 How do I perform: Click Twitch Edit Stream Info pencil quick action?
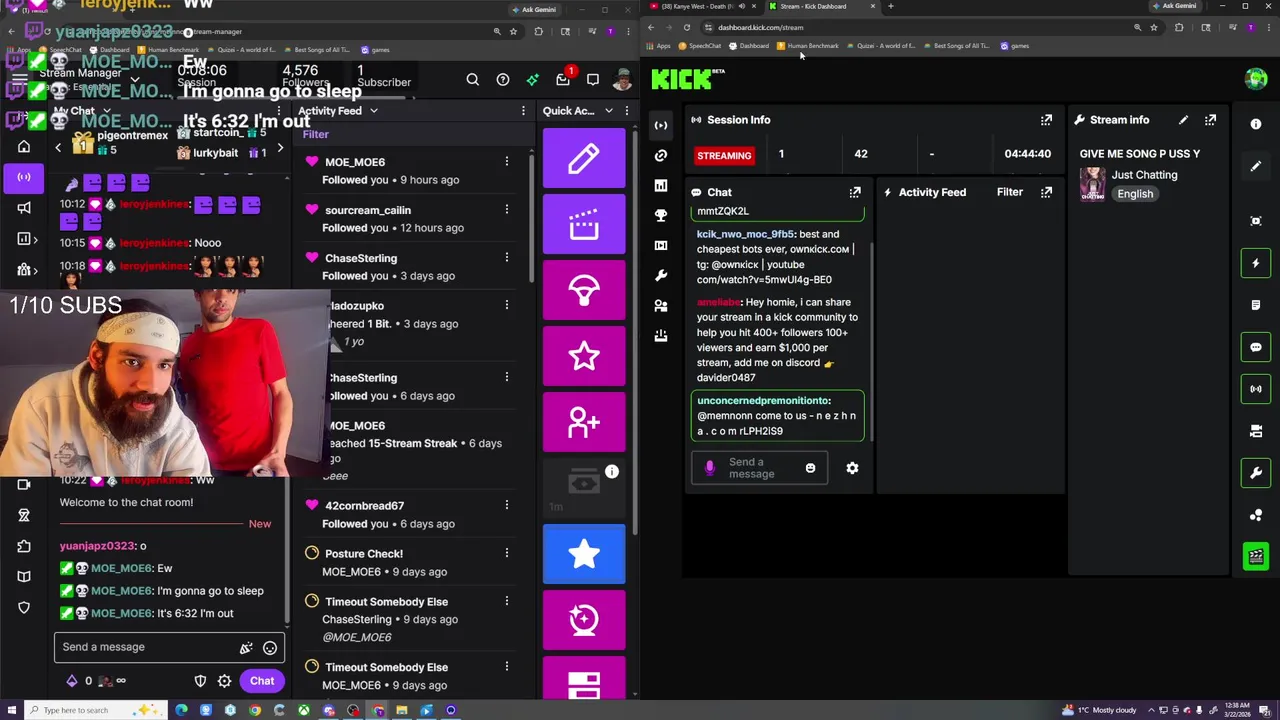click(x=584, y=159)
